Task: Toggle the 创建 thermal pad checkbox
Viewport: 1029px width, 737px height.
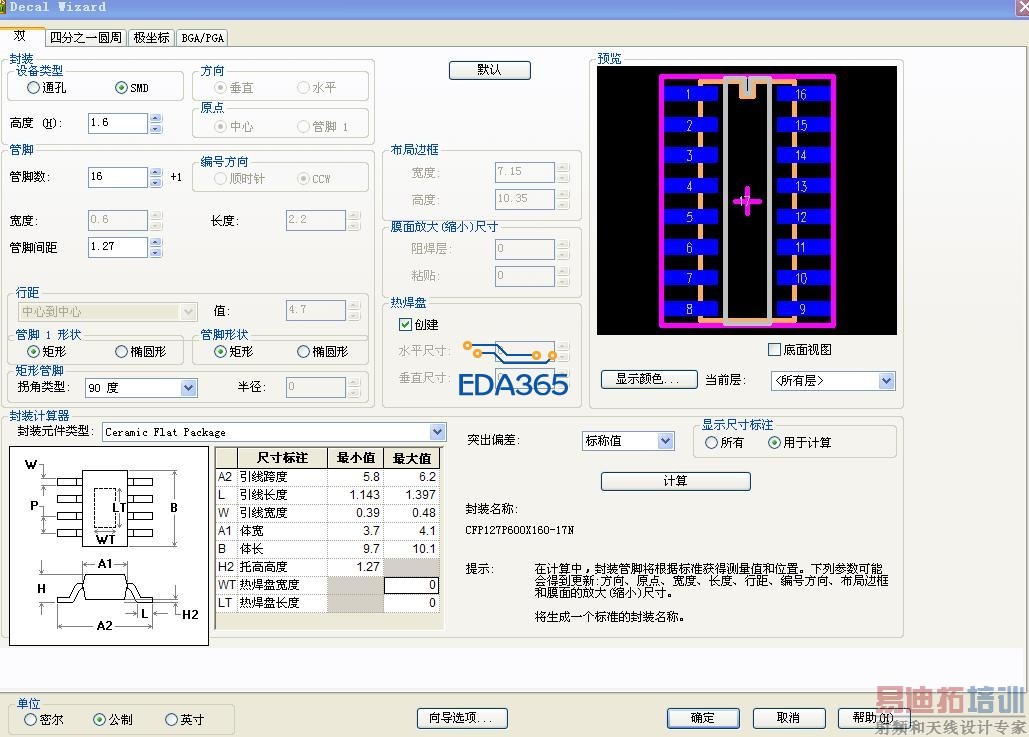Action: (x=405, y=324)
